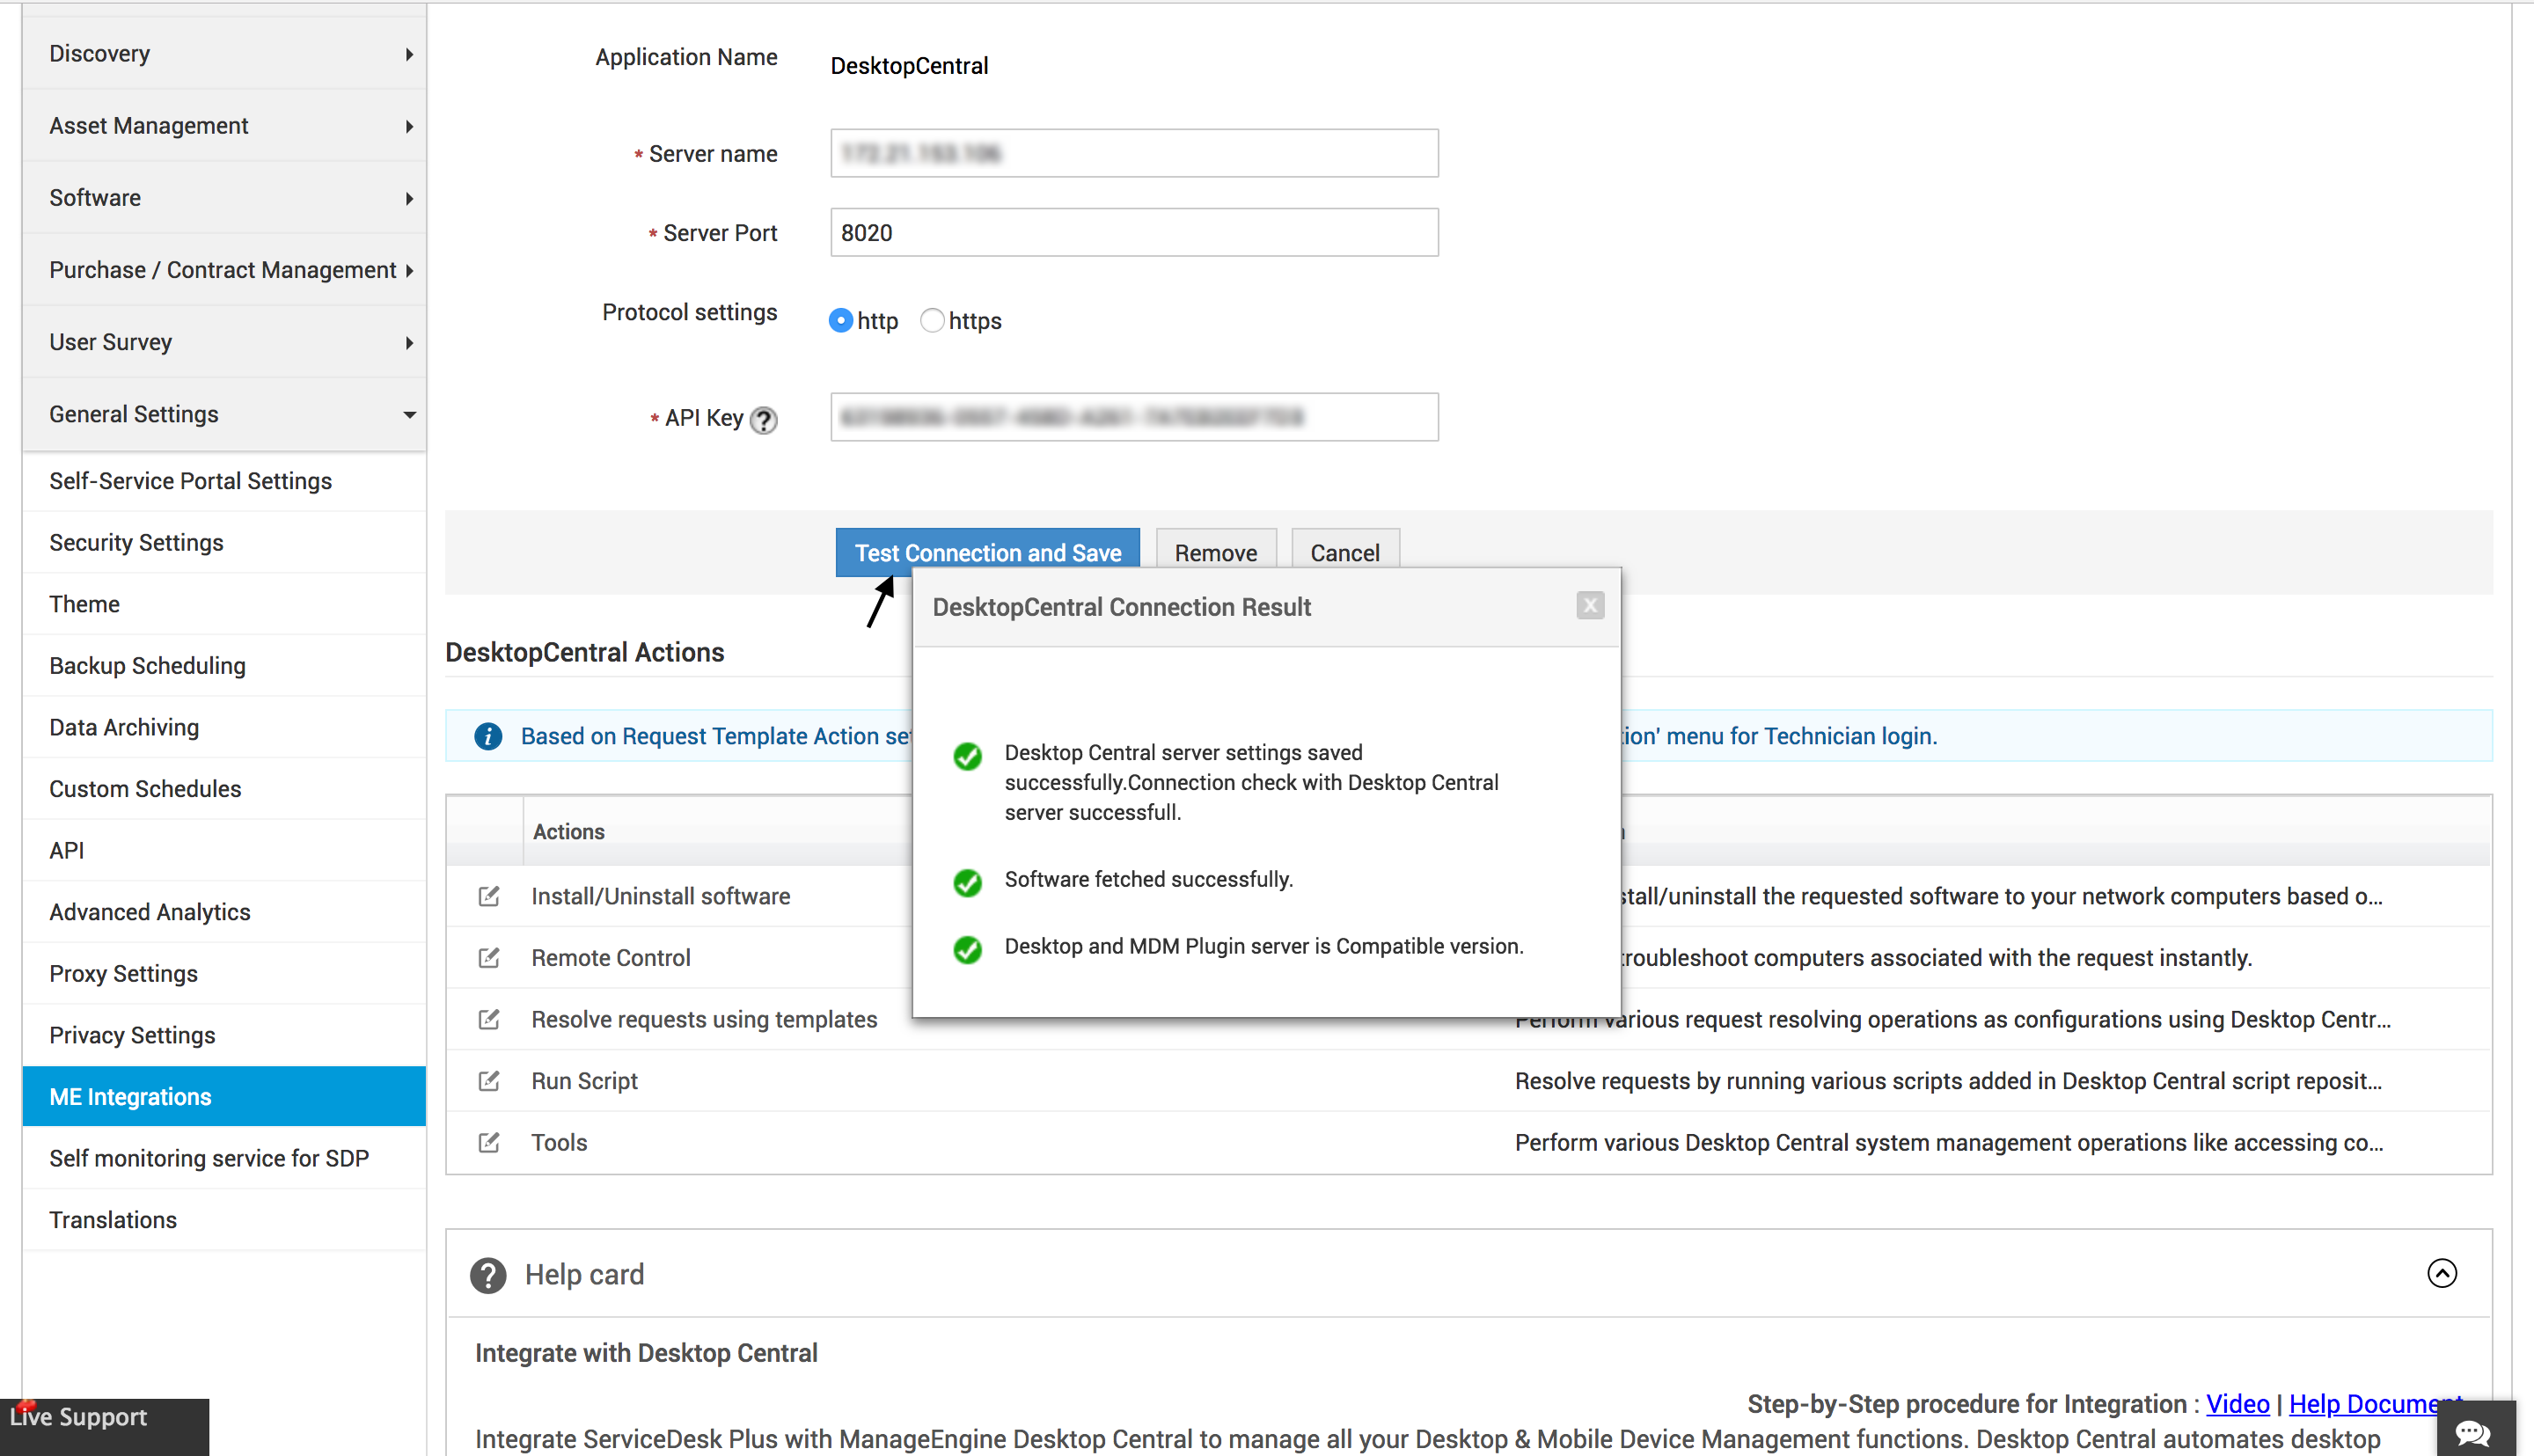Open ME Integrations in sidebar
This screenshot has height=1456, width=2534.
click(225, 1097)
